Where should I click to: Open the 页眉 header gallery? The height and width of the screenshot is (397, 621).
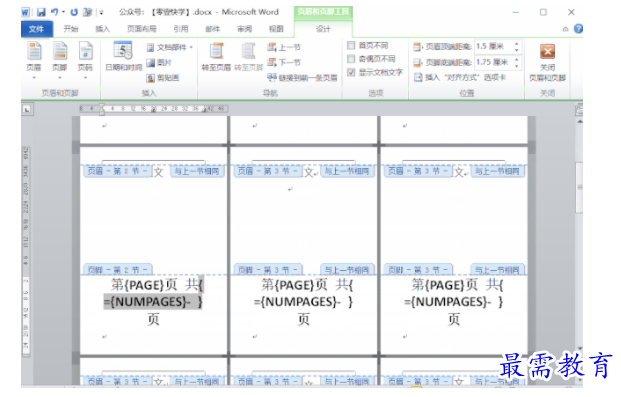pos(34,60)
